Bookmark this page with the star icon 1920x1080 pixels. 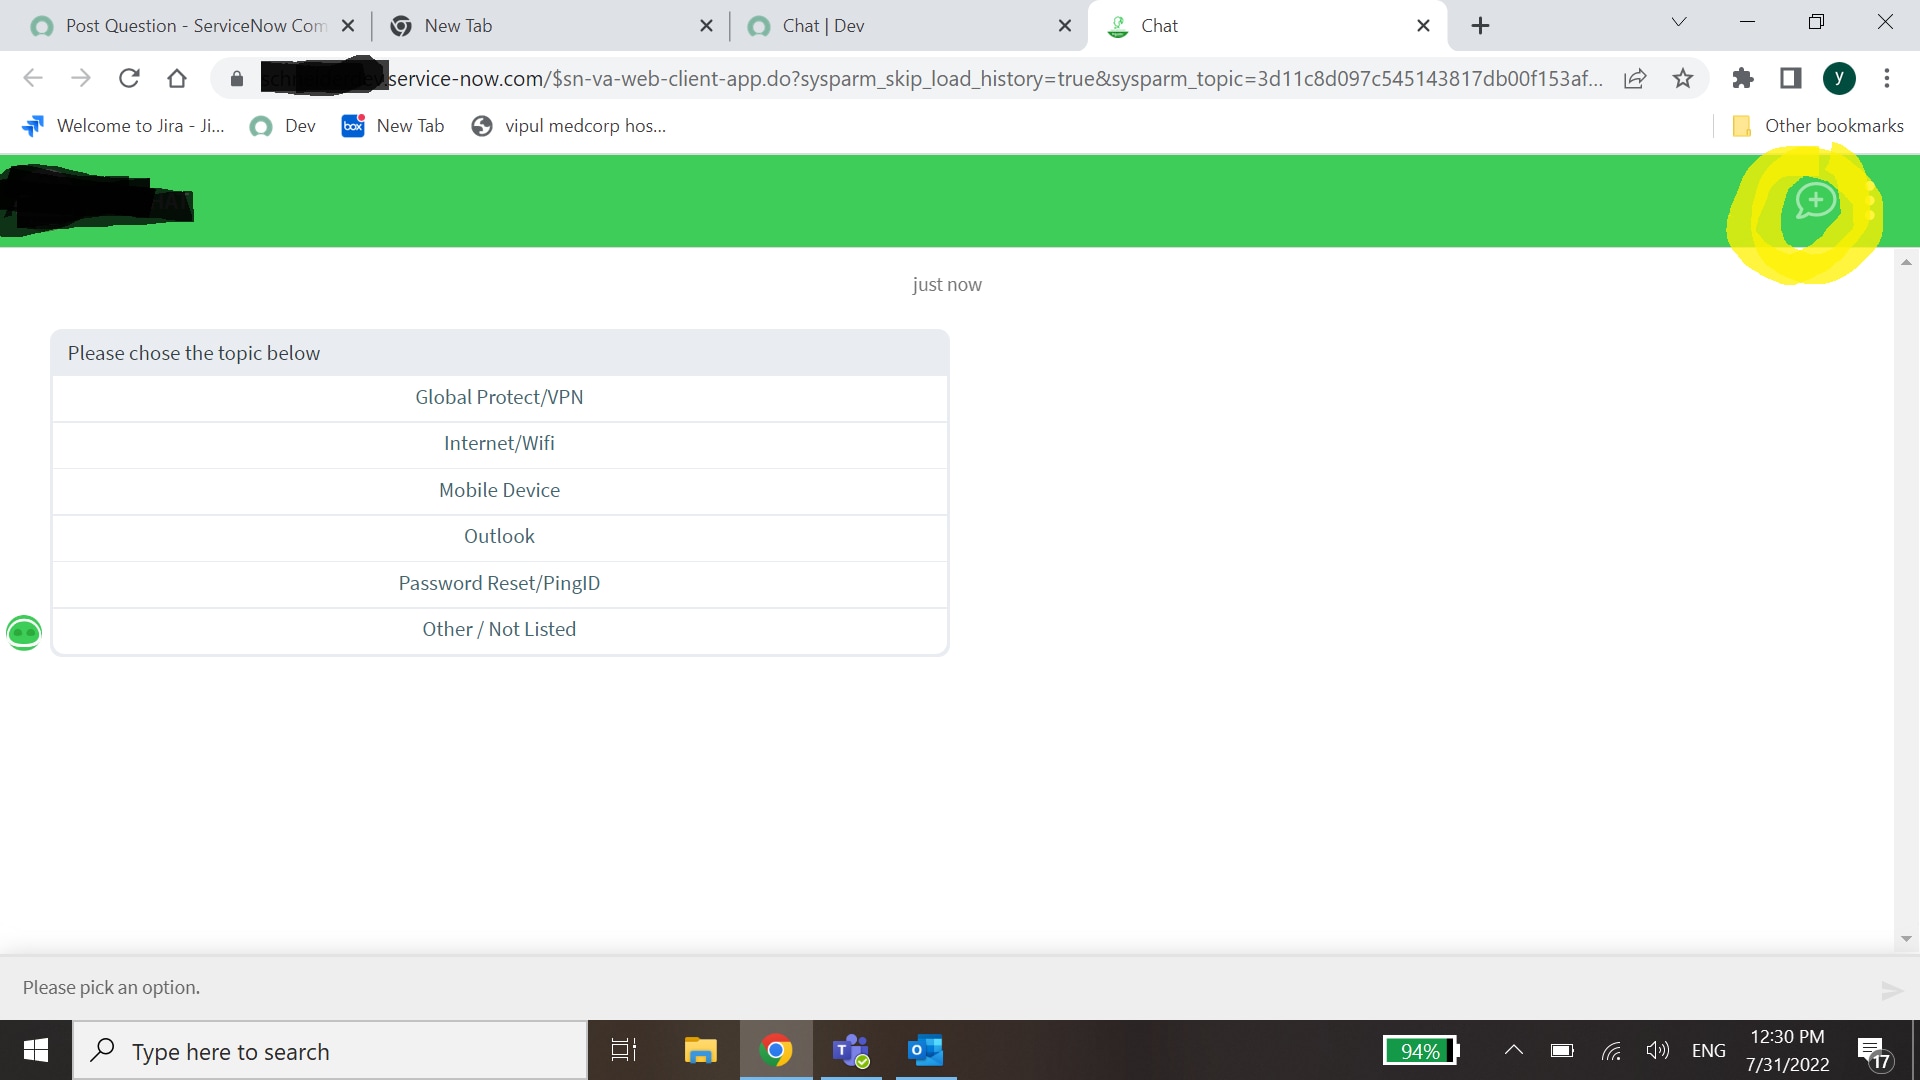coord(1684,78)
